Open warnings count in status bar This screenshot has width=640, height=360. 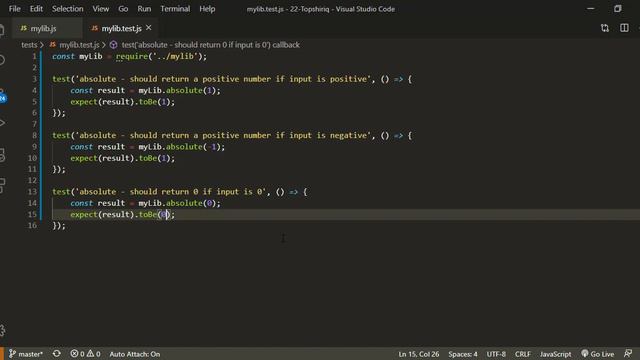94,354
